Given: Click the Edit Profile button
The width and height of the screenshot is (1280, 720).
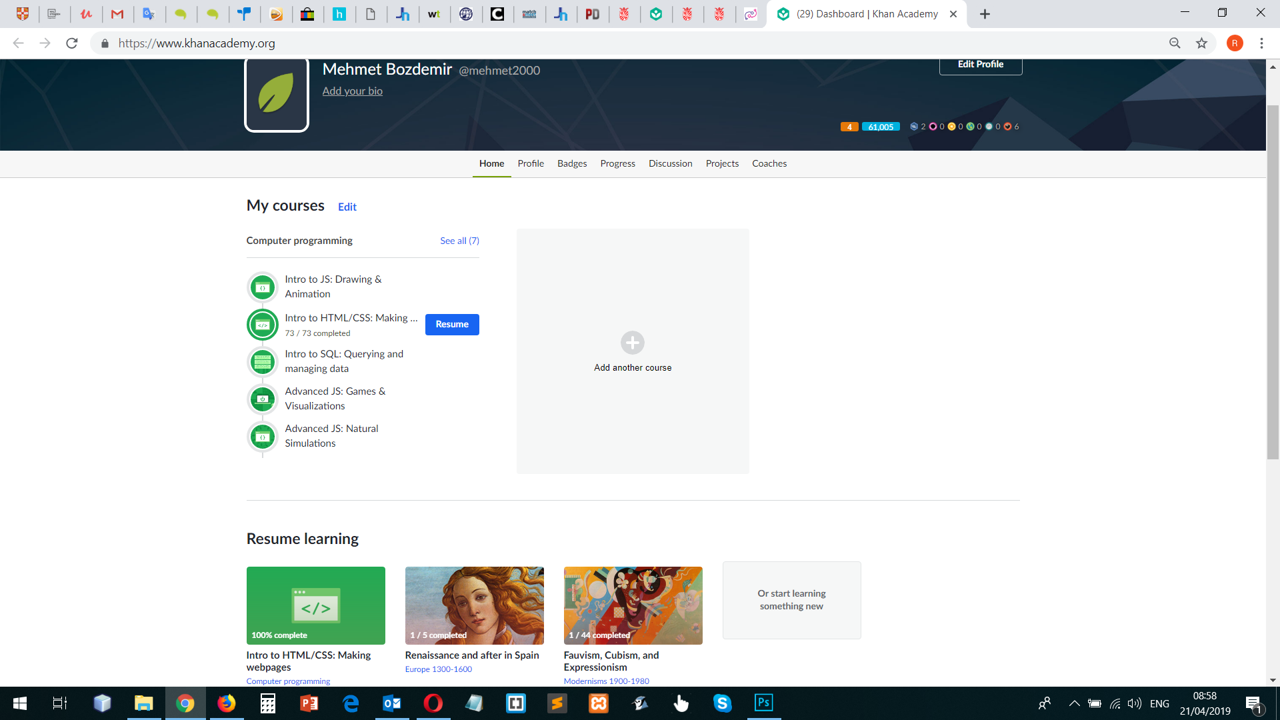Looking at the screenshot, I should click(x=980, y=65).
